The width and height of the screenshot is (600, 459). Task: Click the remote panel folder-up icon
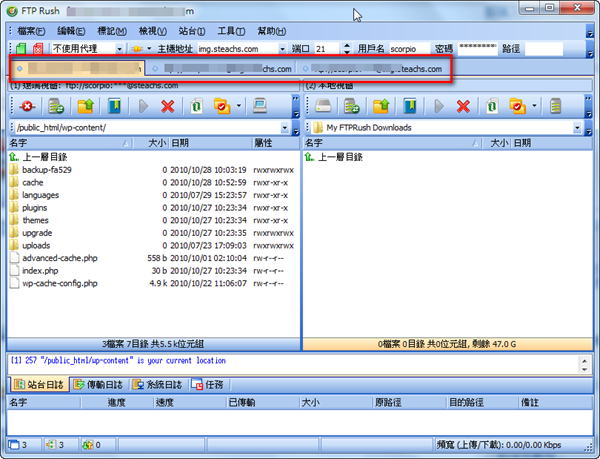[x=86, y=106]
